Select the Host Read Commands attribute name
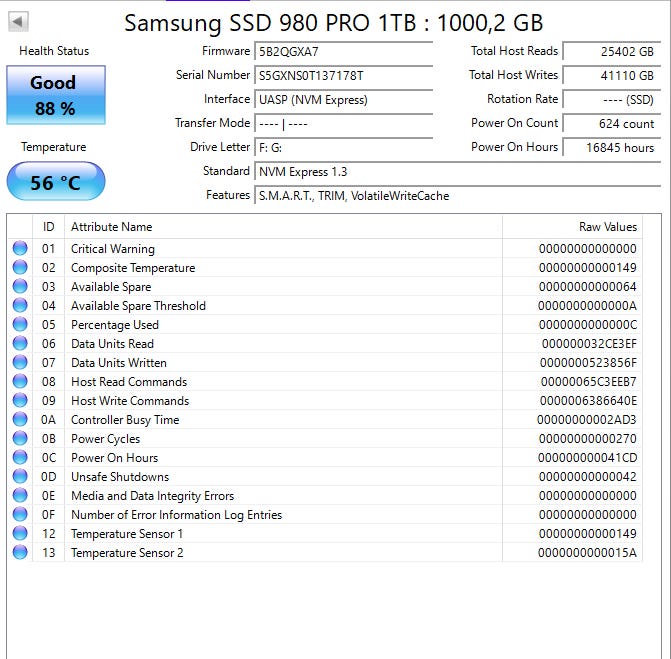Screen dimensions: 671x659 click(129, 382)
